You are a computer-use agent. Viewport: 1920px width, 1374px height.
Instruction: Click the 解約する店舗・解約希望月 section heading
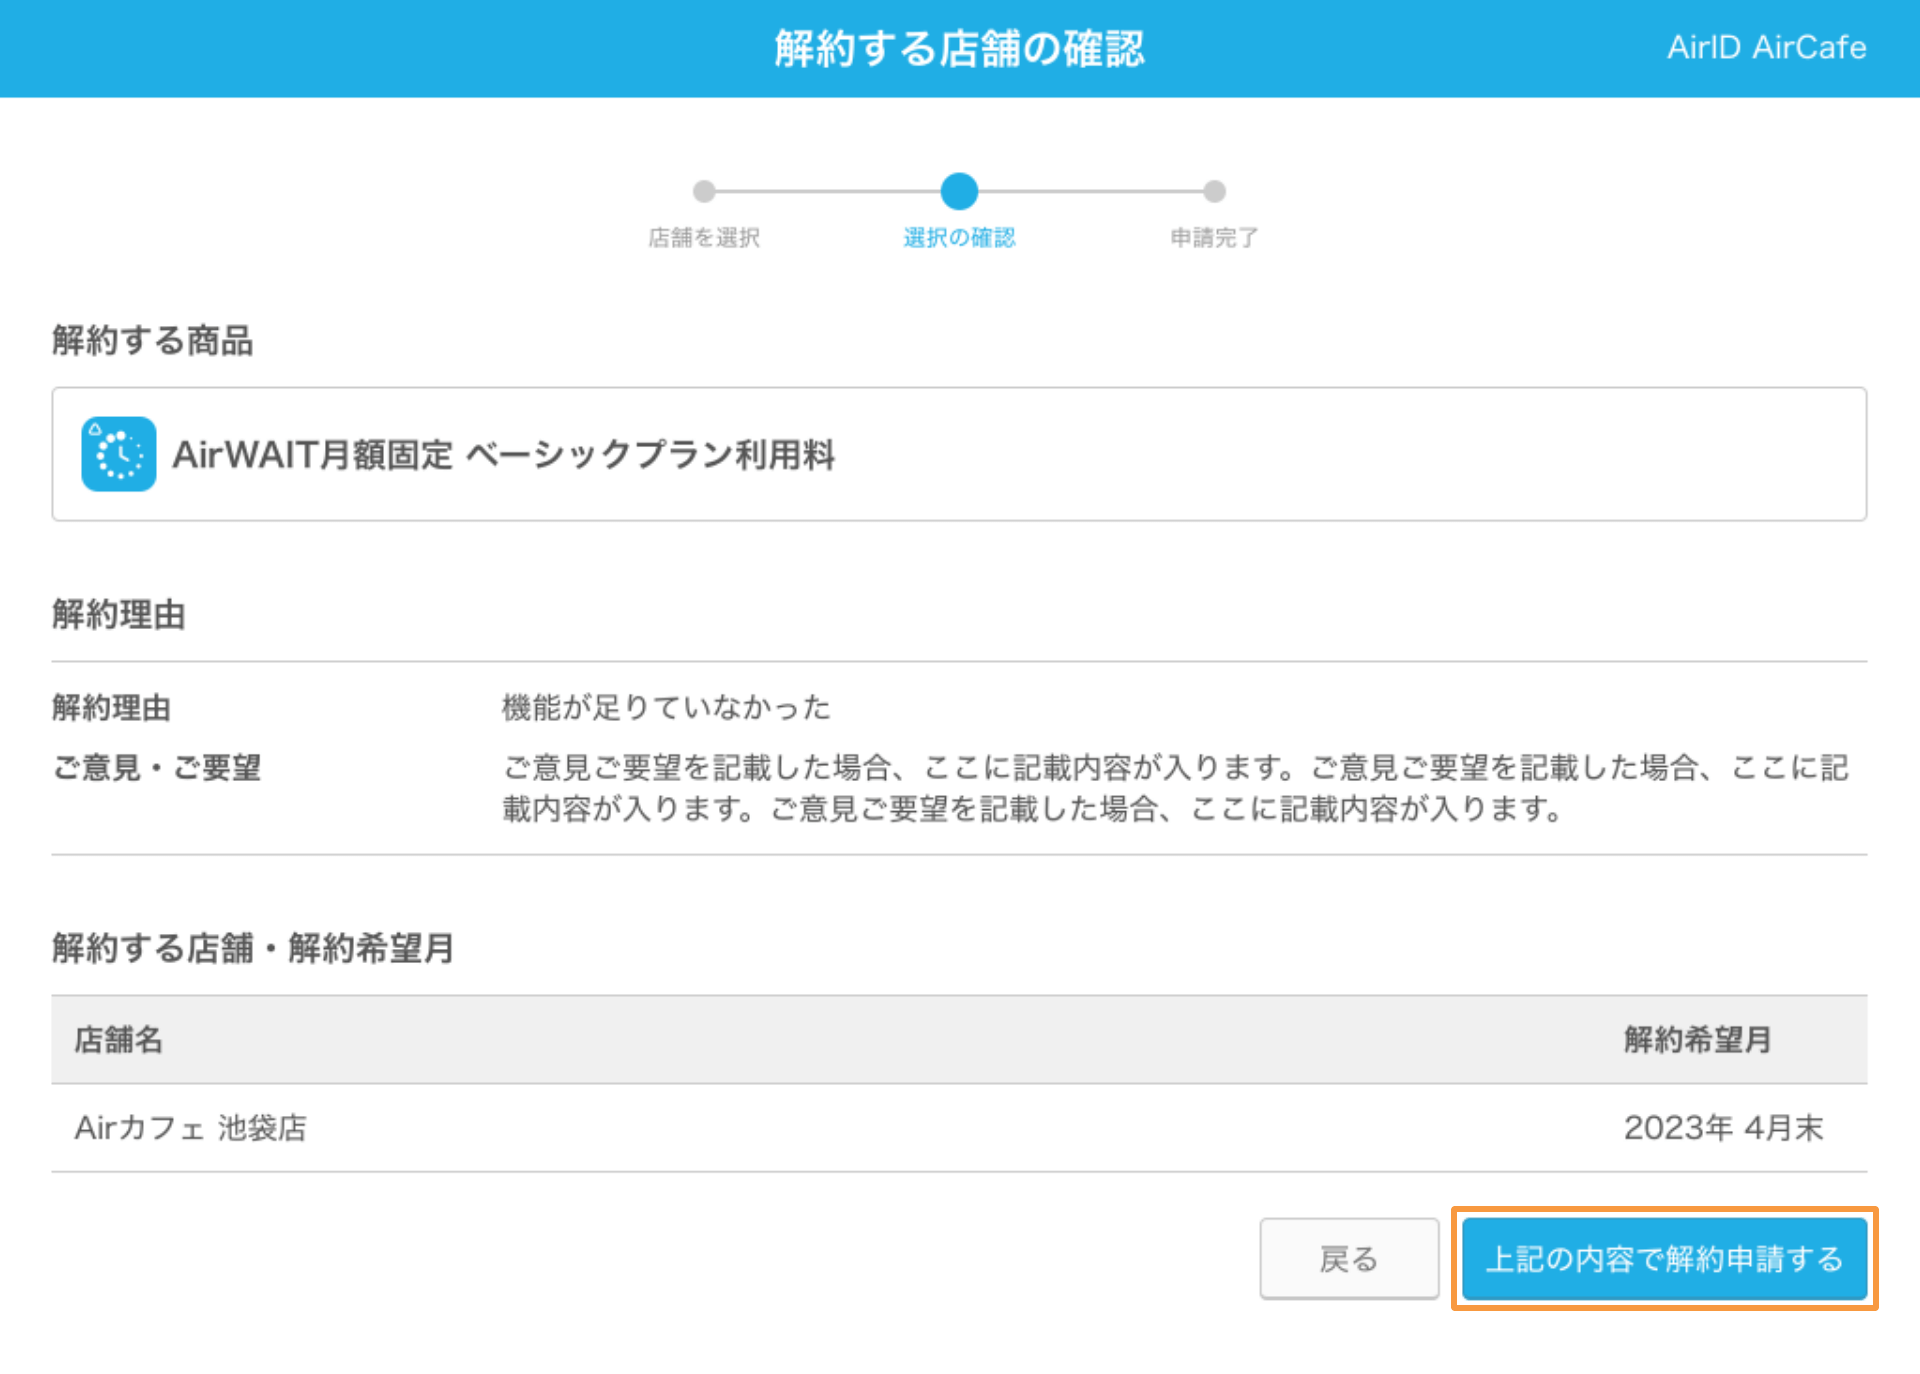pos(253,948)
